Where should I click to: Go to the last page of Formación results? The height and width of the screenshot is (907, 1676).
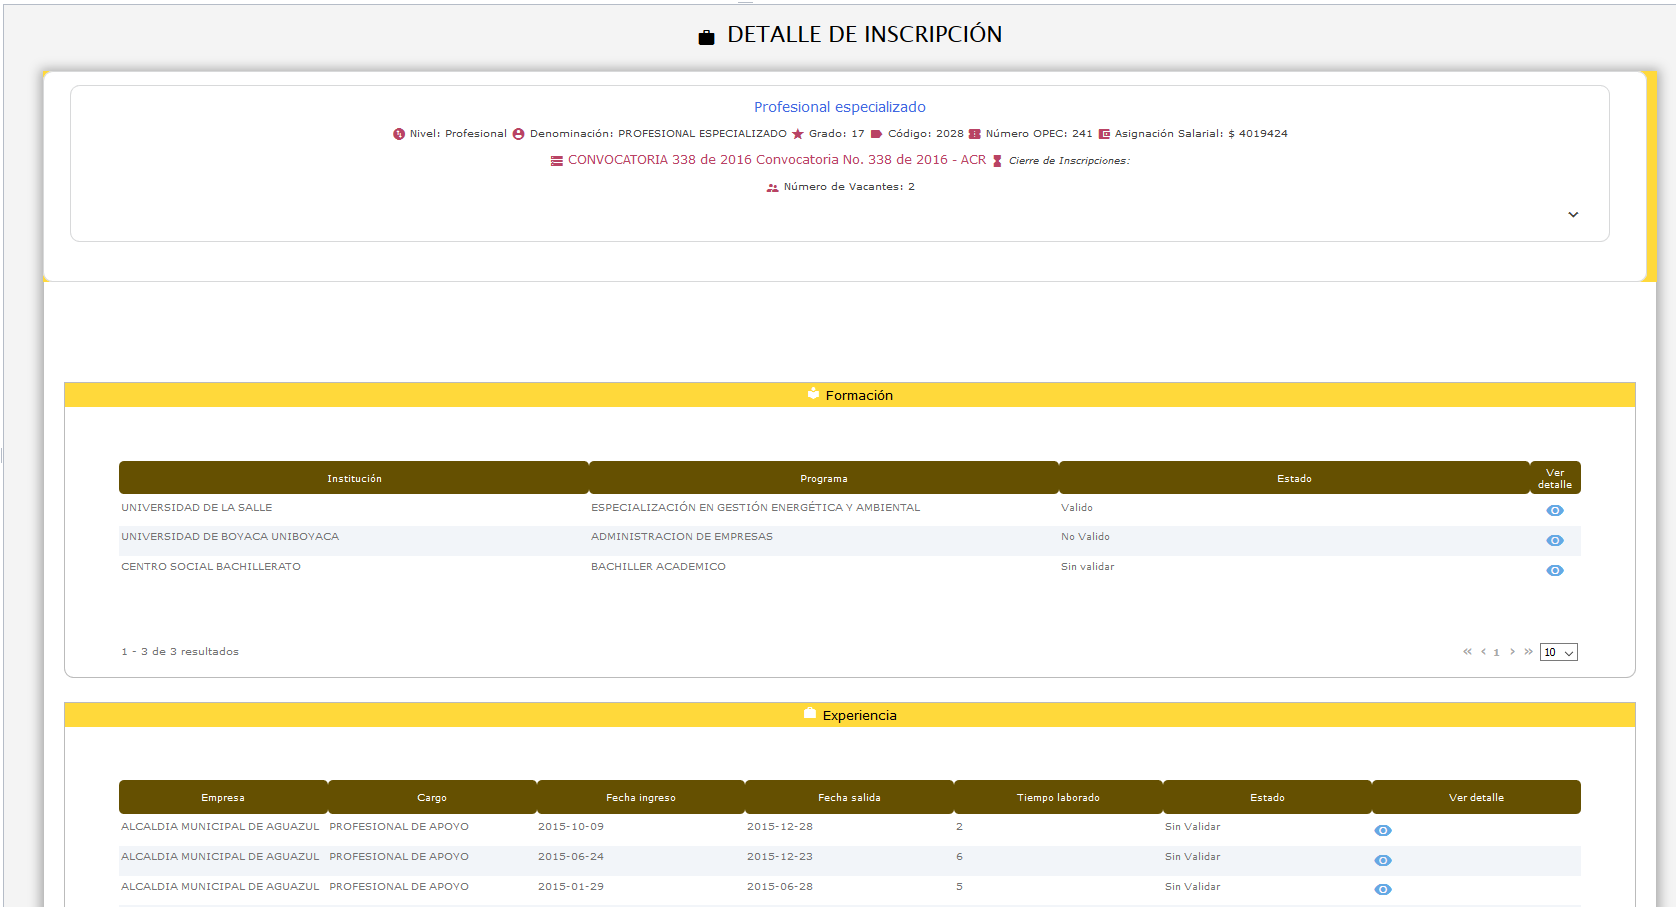click(x=1528, y=652)
